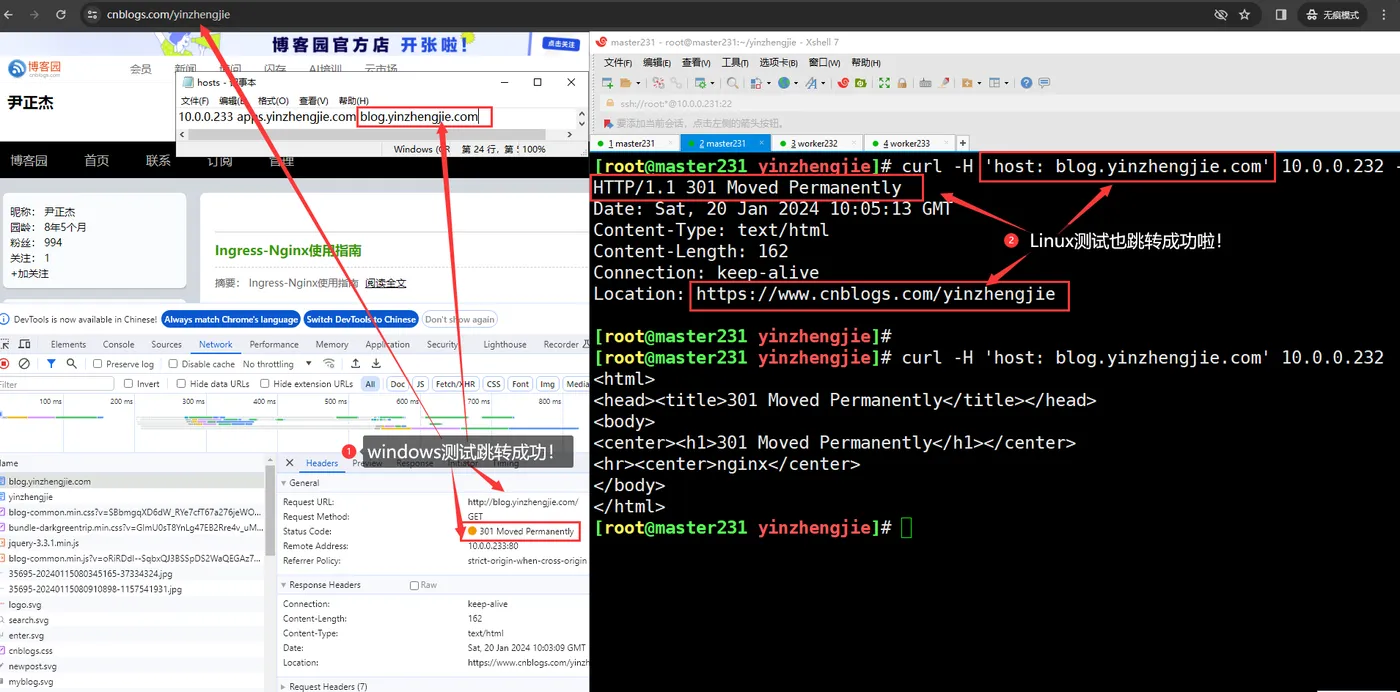Enable Disable cache checkbox
Screen dimensions: 1400x692
[175, 364]
